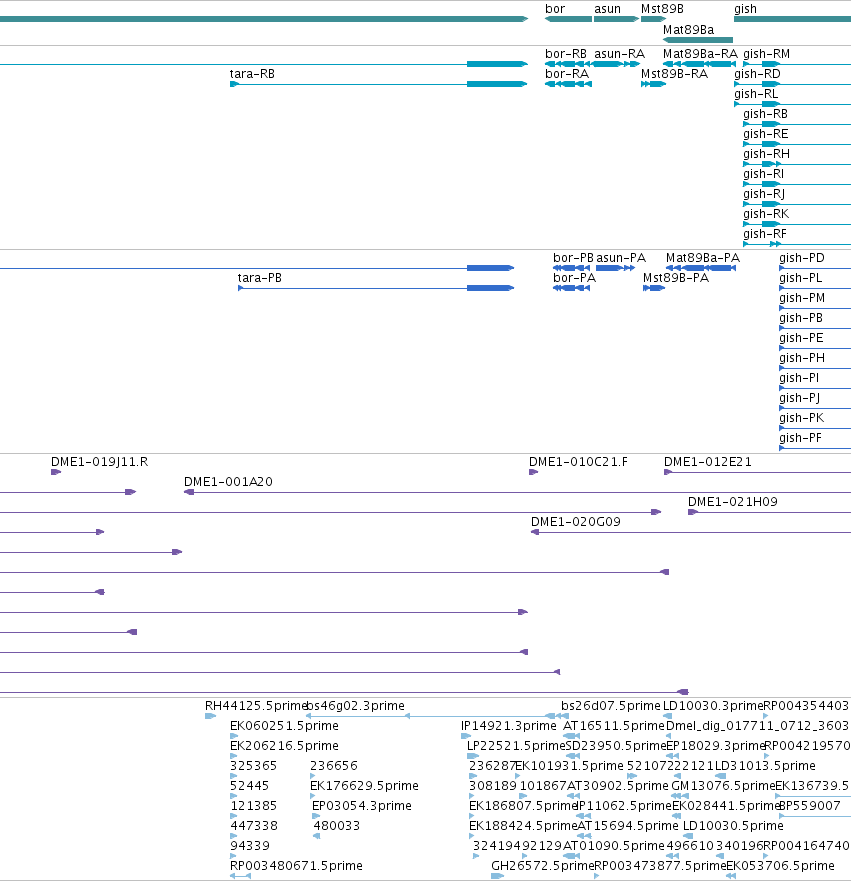Click the DME1-019J11.R clone label
This screenshot has width=851, height=881.
(99, 462)
